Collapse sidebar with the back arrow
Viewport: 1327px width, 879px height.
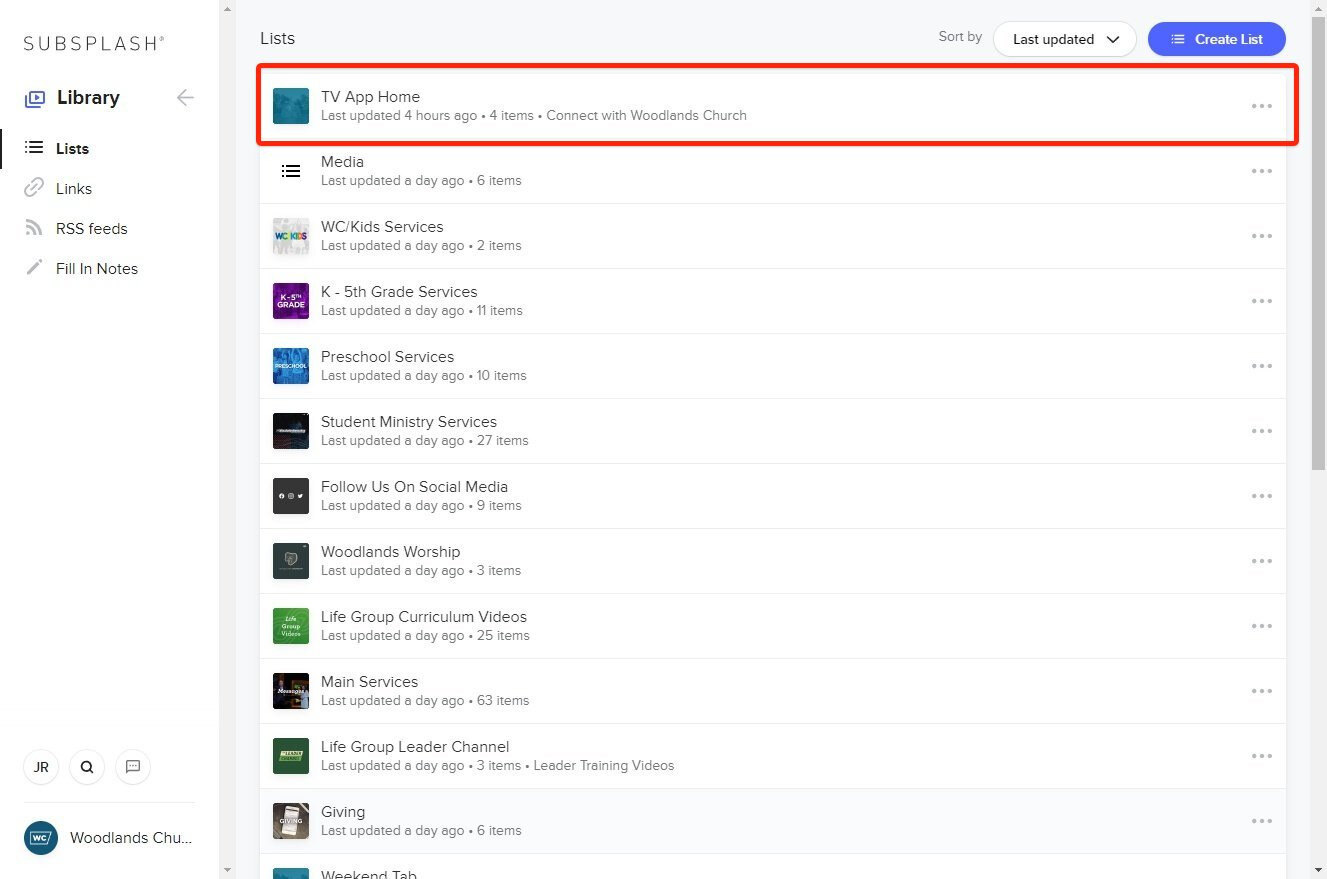tap(185, 97)
